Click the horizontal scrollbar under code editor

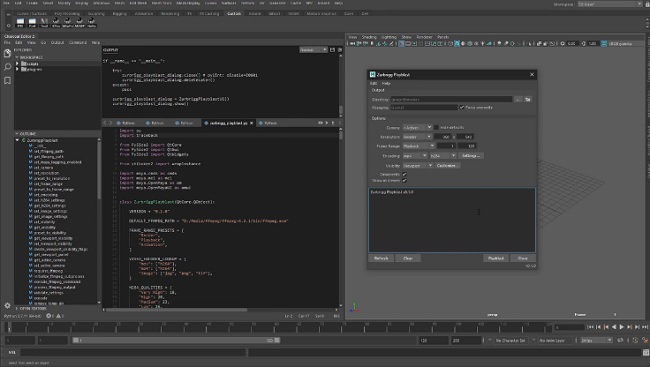click(177, 309)
